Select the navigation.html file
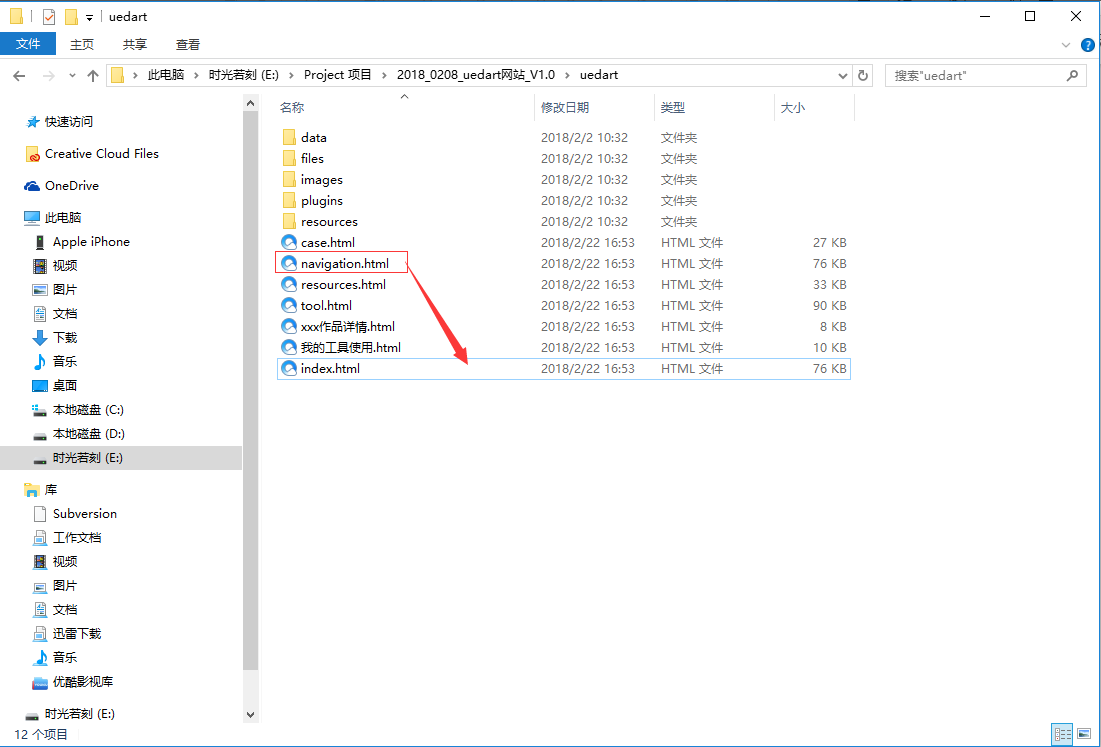 [x=344, y=263]
